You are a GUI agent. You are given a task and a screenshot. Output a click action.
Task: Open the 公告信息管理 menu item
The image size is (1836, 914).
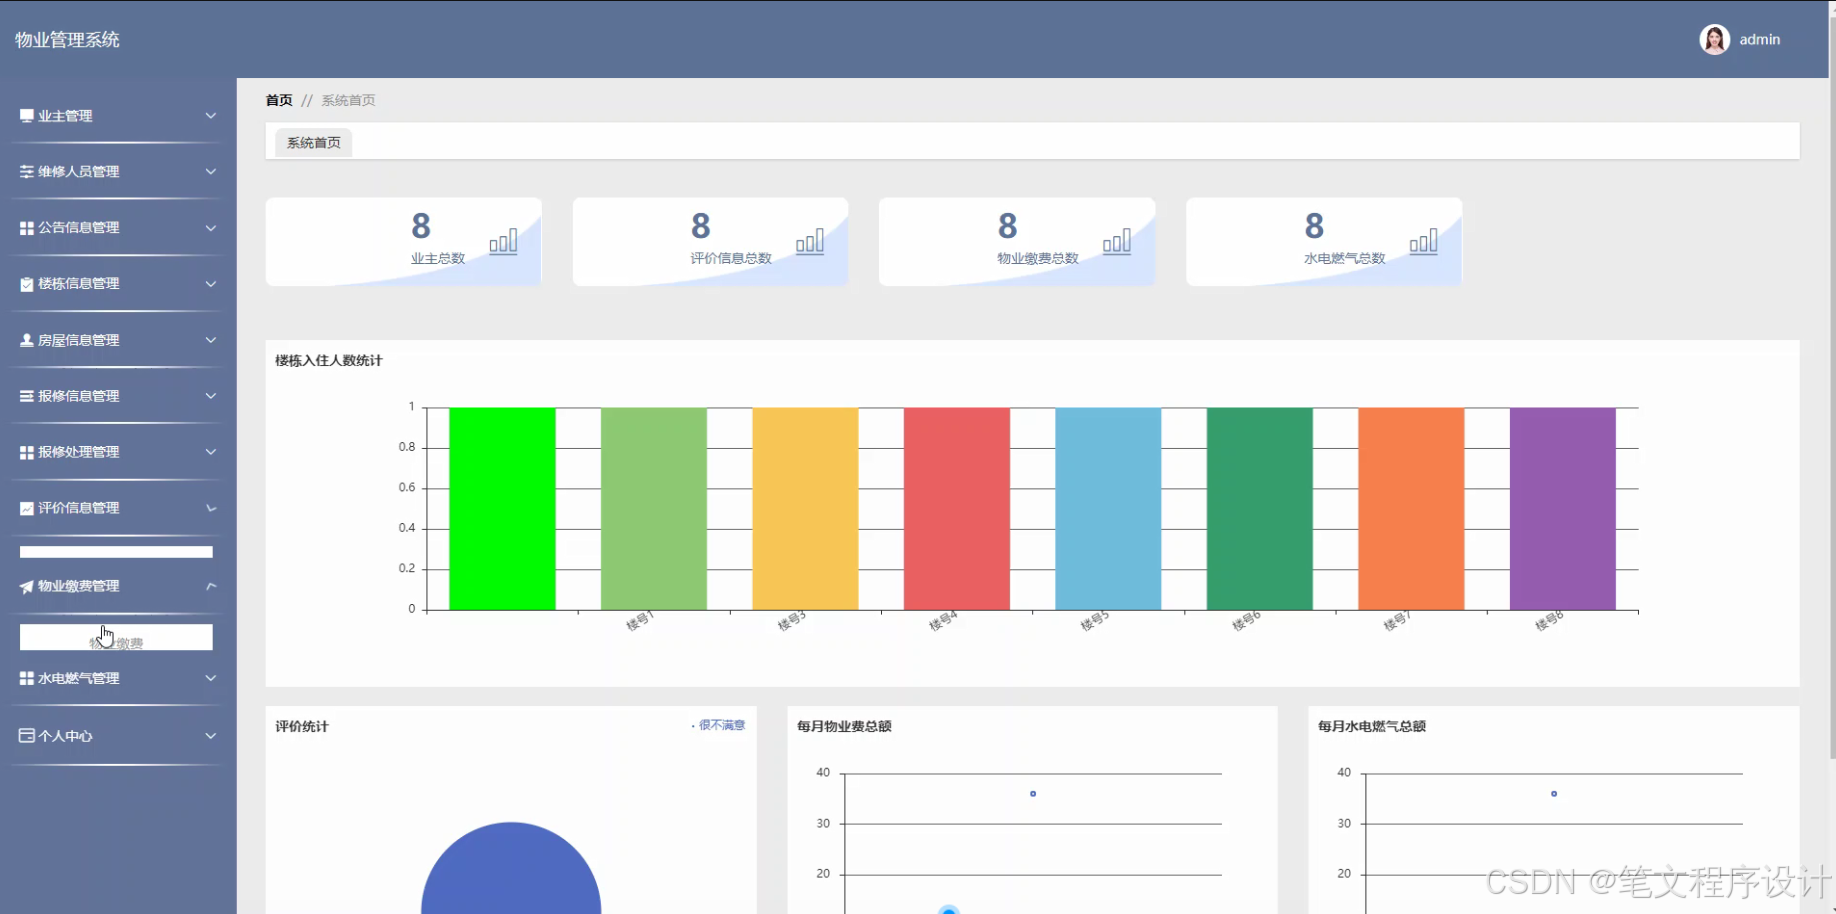click(118, 228)
